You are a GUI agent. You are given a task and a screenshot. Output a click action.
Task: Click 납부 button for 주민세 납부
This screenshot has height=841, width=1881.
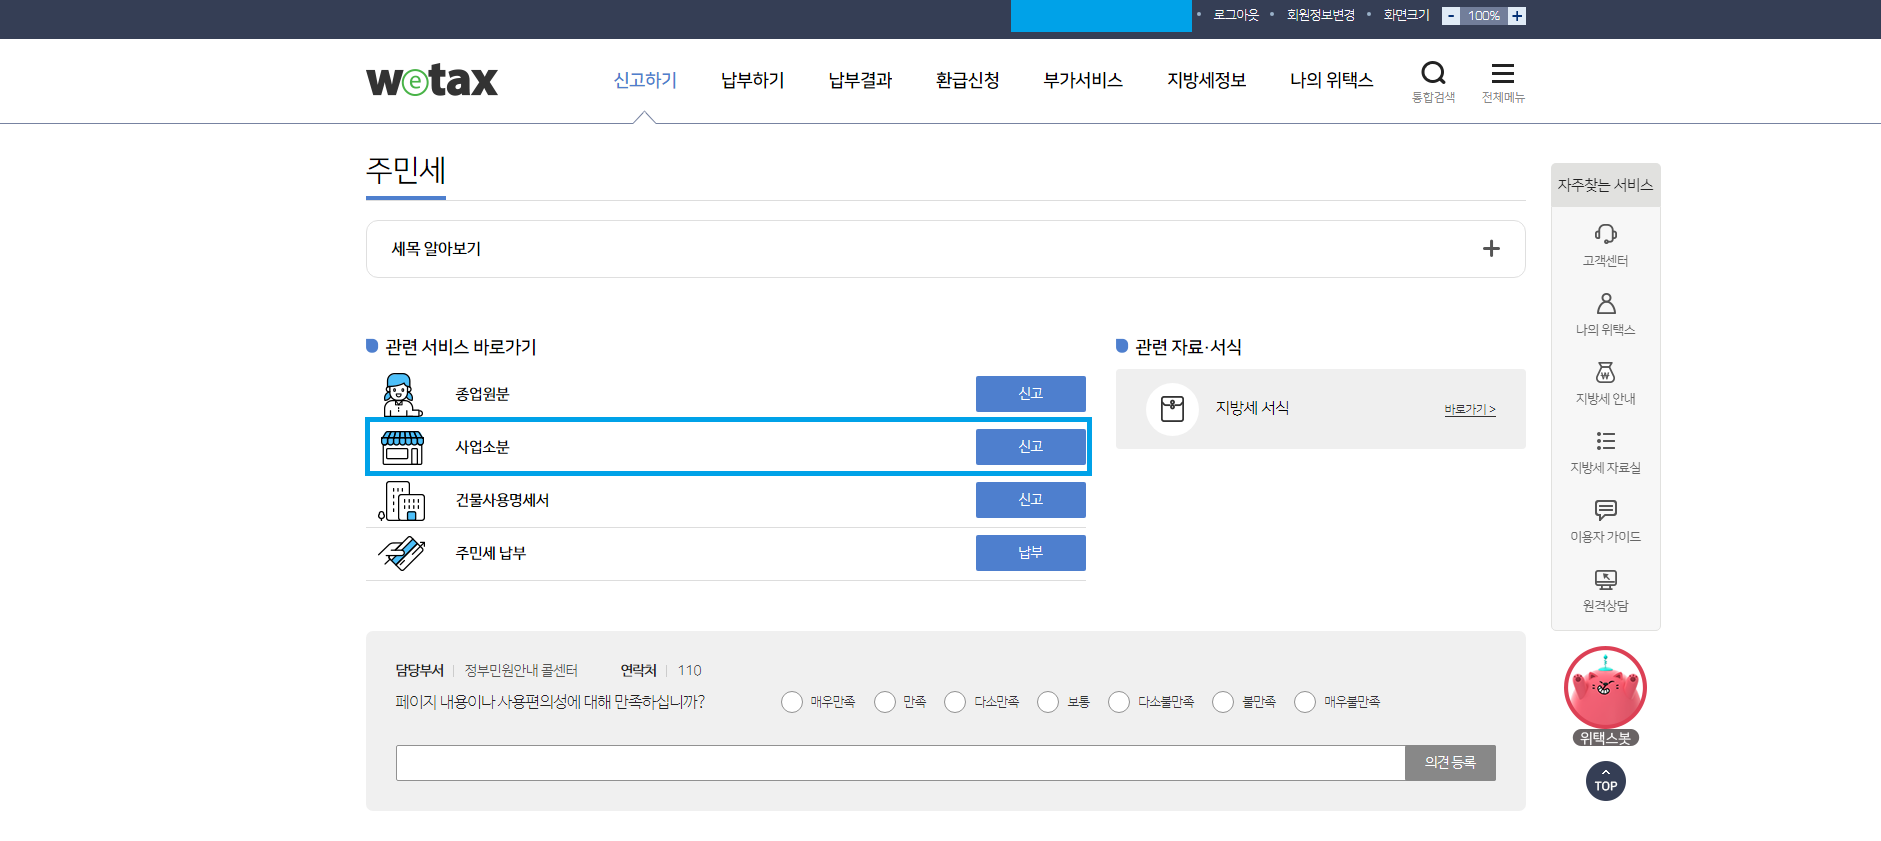click(1031, 553)
